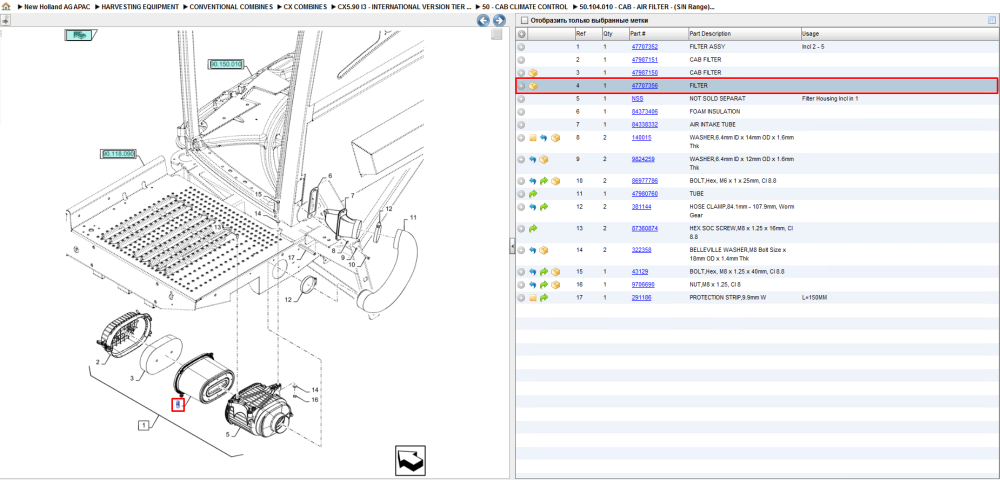Screen dimensions: 1000x480
Task: Sort by the Part Description column header
Action: [x=710, y=34]
